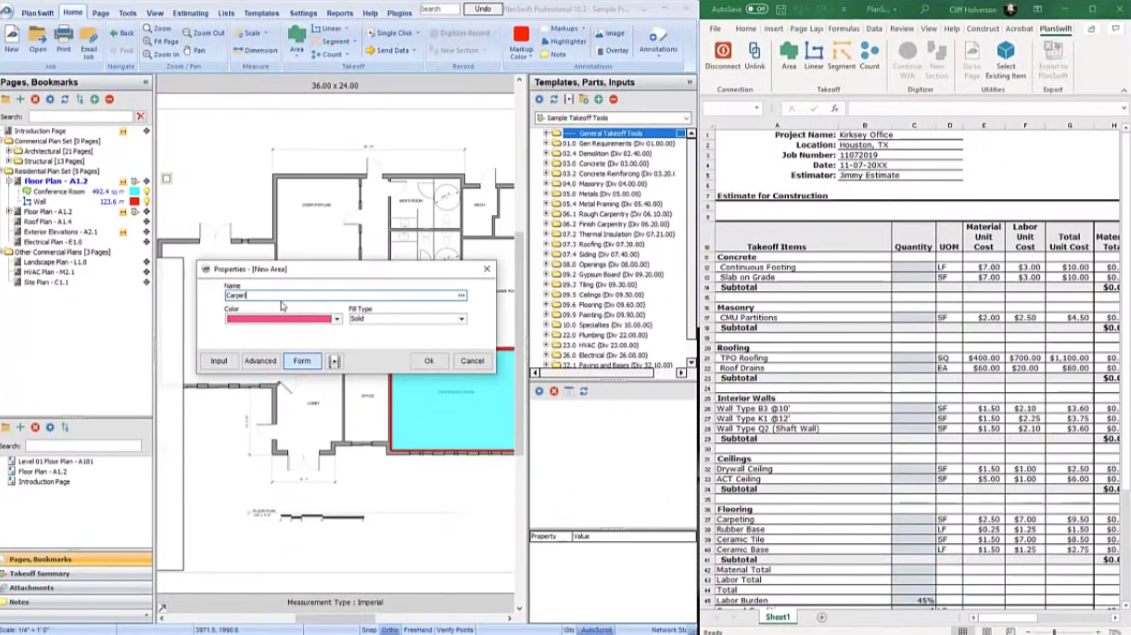Switch to the Formulas tab in Excel
This screenshot has width=1131, height=635.
[843, 29]
